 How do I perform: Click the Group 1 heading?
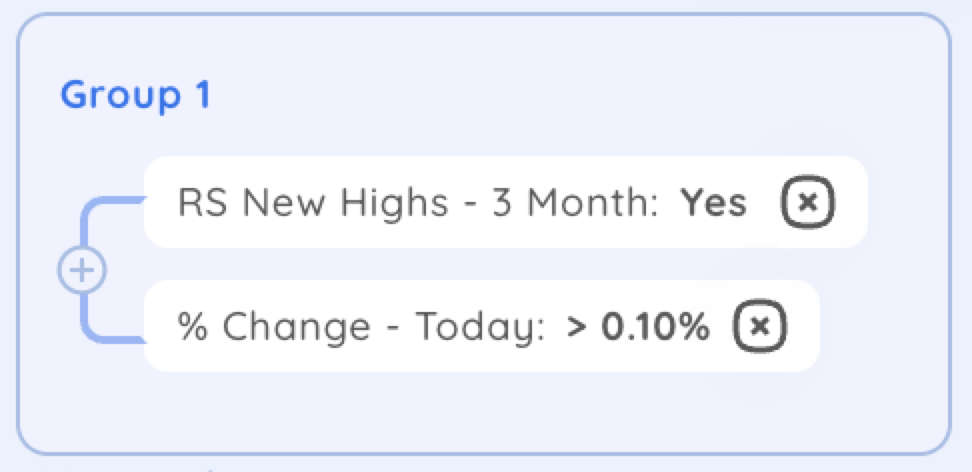pyautogui.click(x=136, y=95)
